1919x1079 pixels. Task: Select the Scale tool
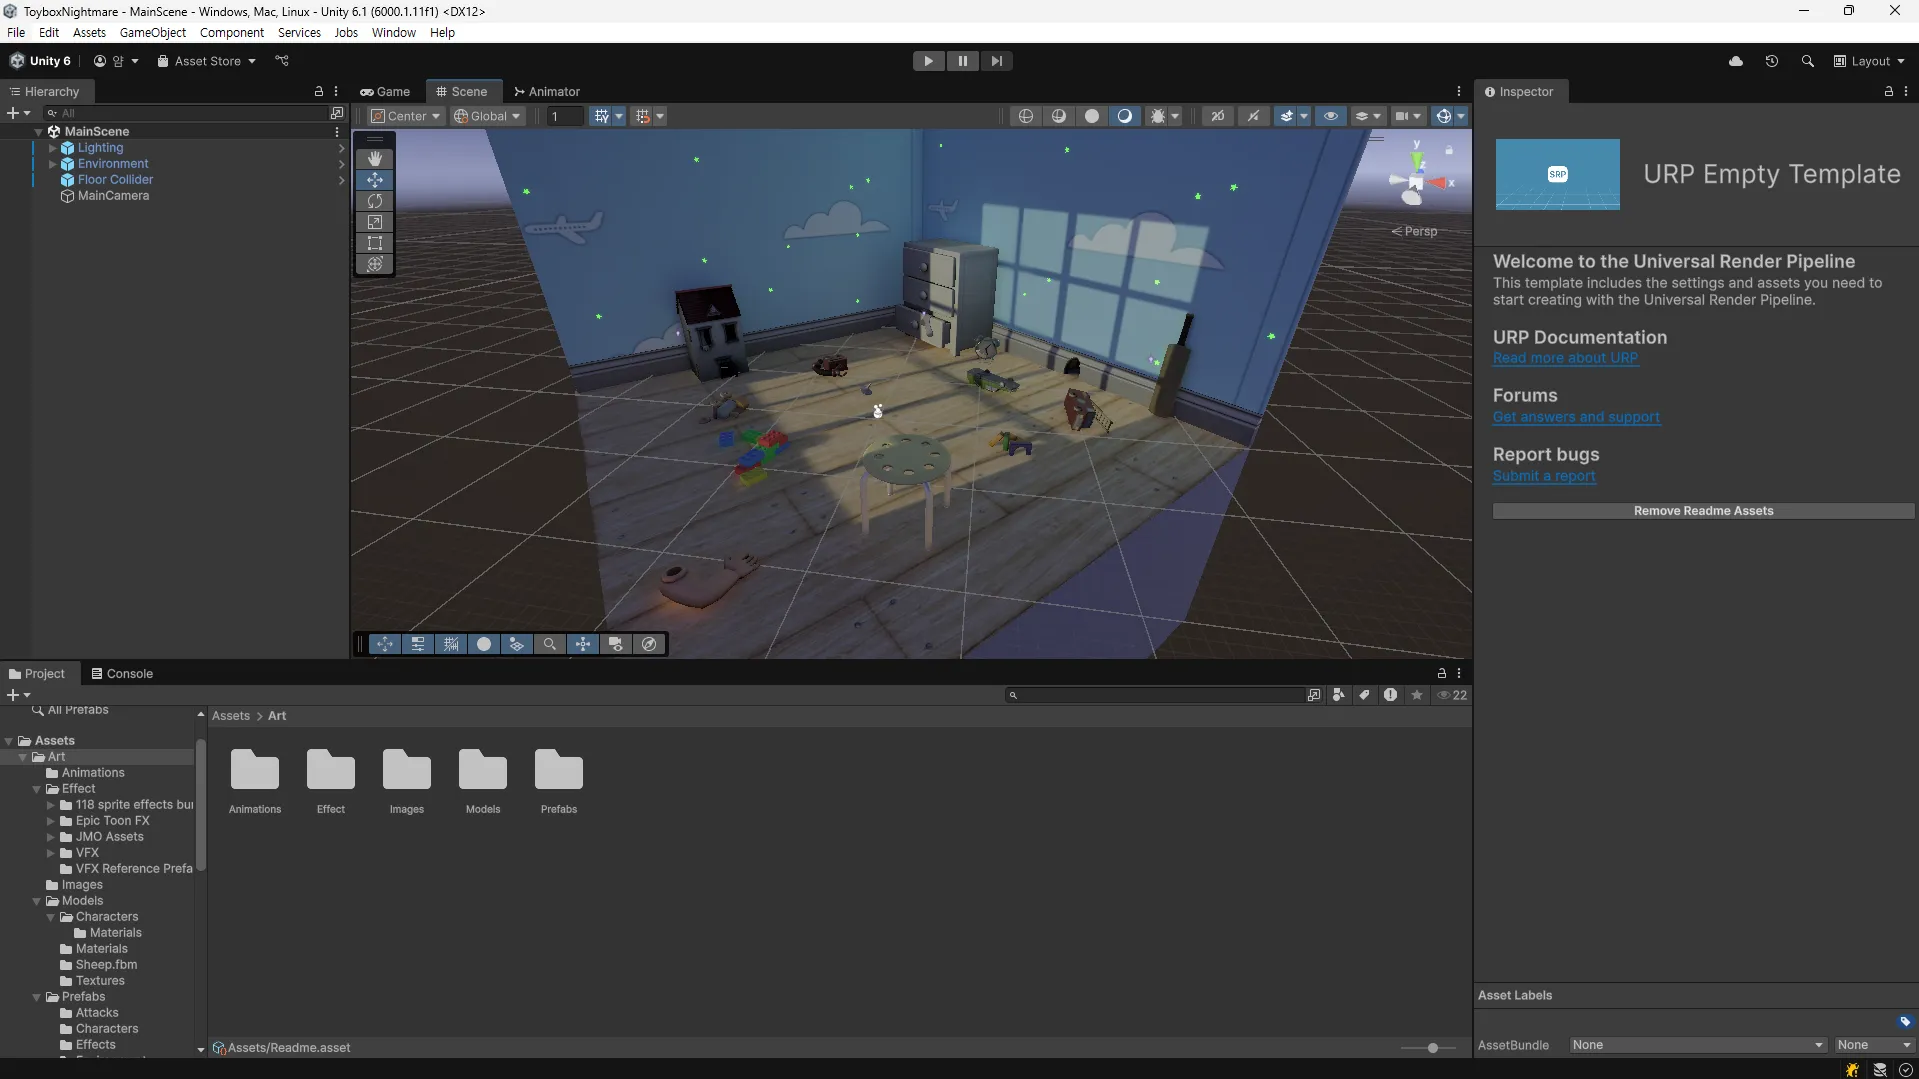click(375, 222)
